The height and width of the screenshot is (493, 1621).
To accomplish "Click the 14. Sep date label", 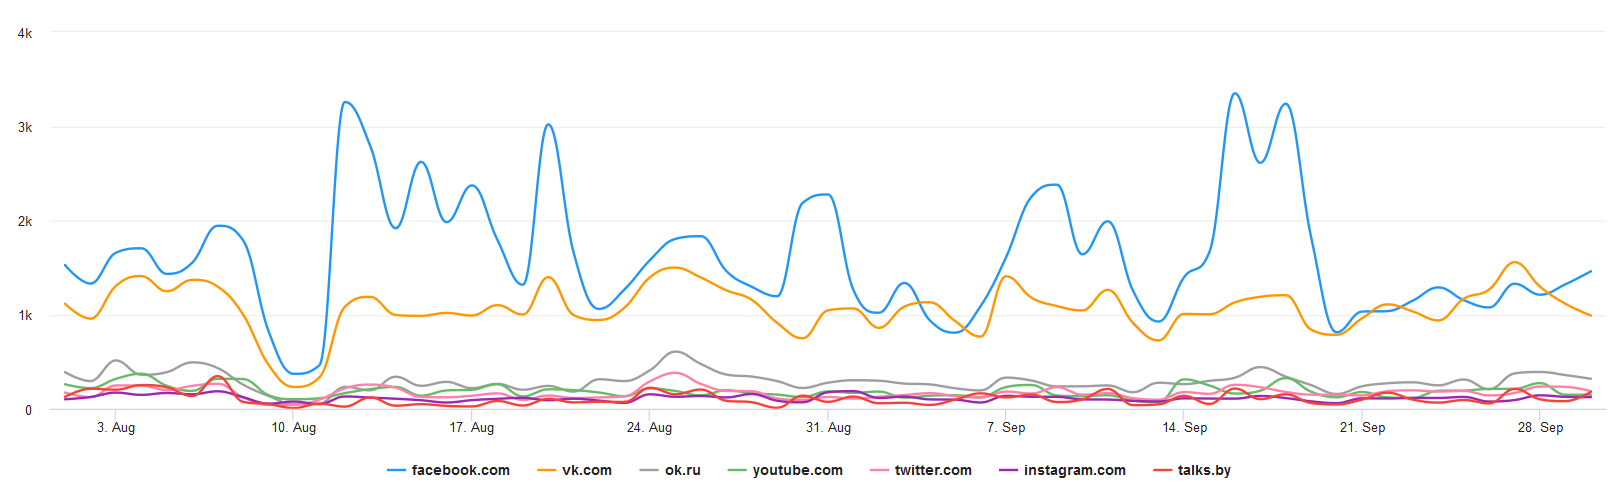I will coord(1185,427).
